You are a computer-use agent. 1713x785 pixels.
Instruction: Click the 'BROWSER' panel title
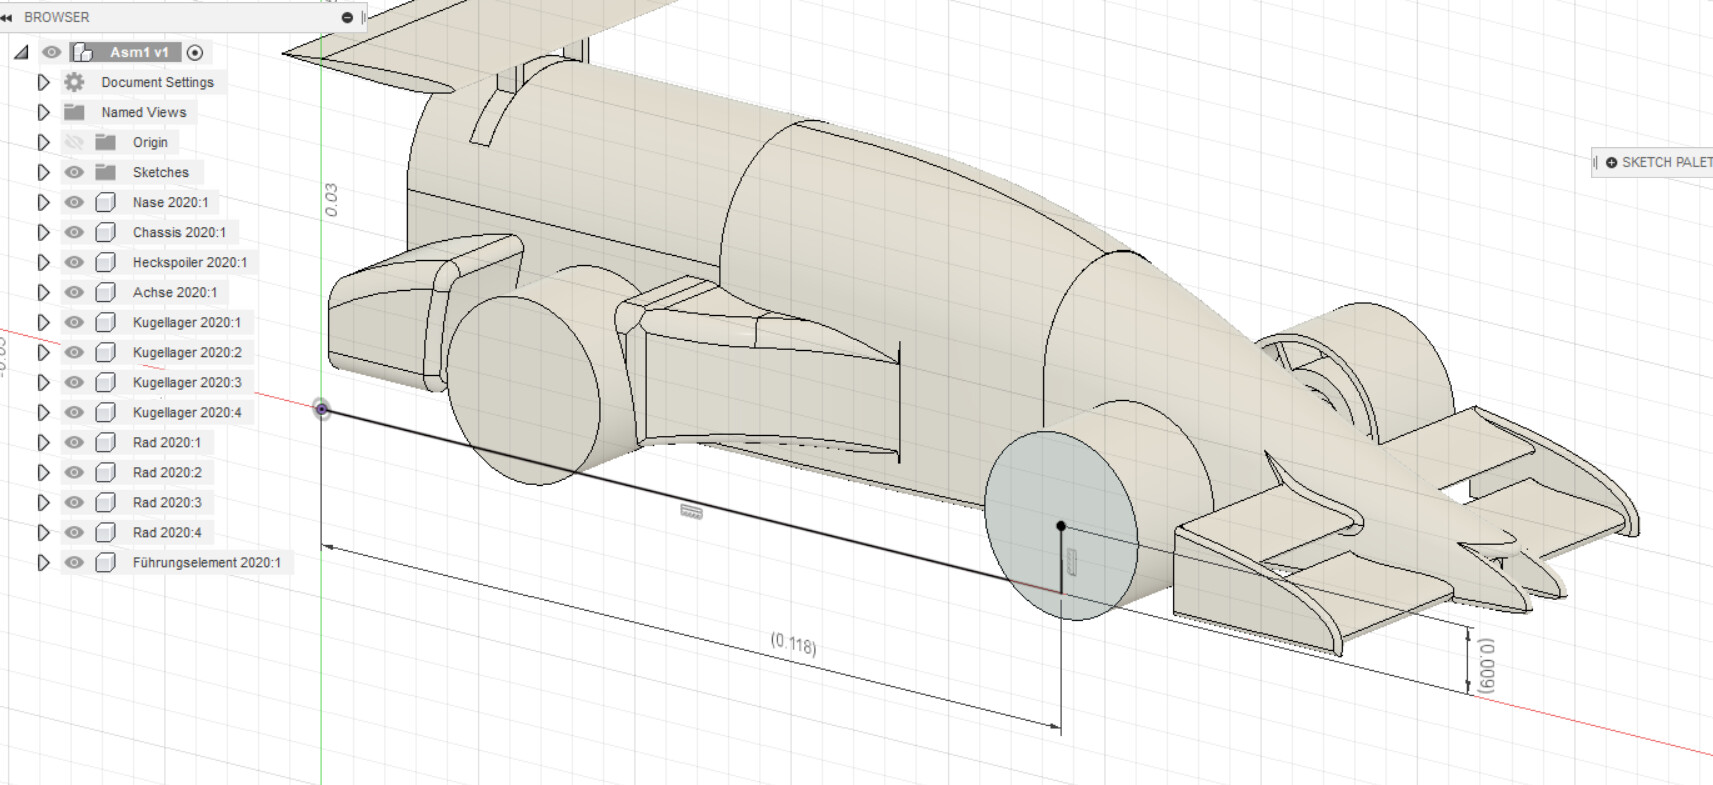pos(57,17)
